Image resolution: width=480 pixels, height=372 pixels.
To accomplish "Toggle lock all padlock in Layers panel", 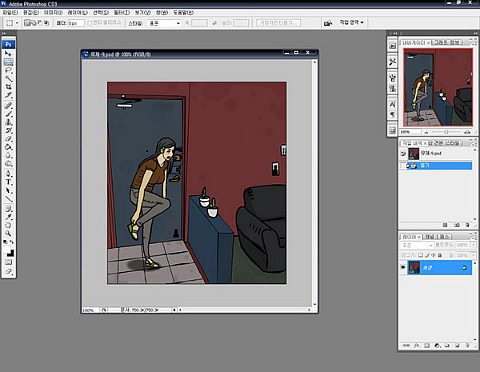I will click(440, 255).
